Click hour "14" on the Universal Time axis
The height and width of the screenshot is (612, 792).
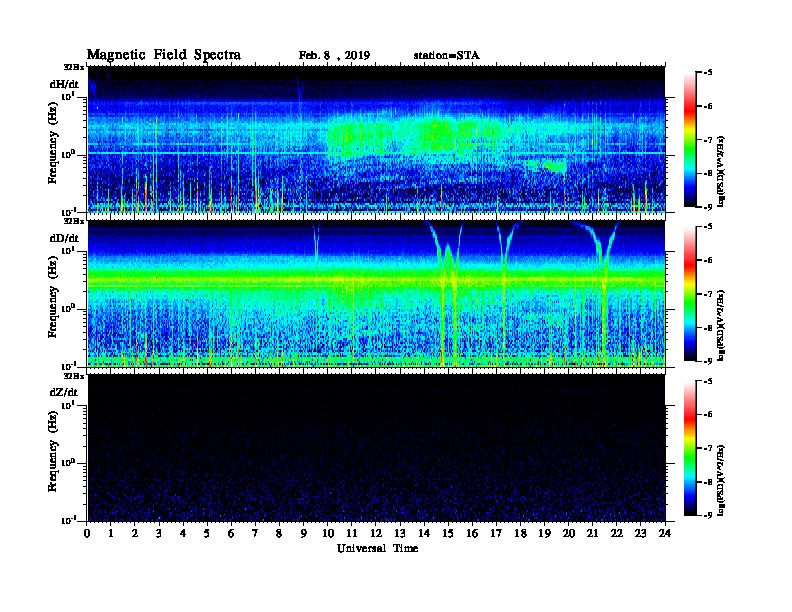[424, 534]
